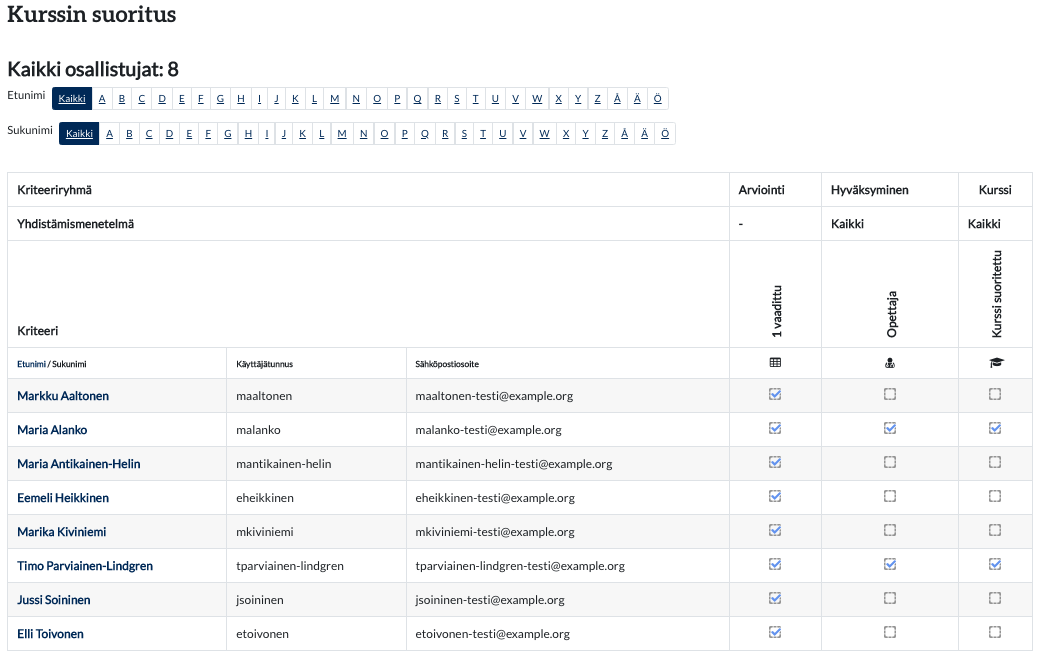
Task: Click username cell tparviainen-lindgren
Action: click(290, 566)
